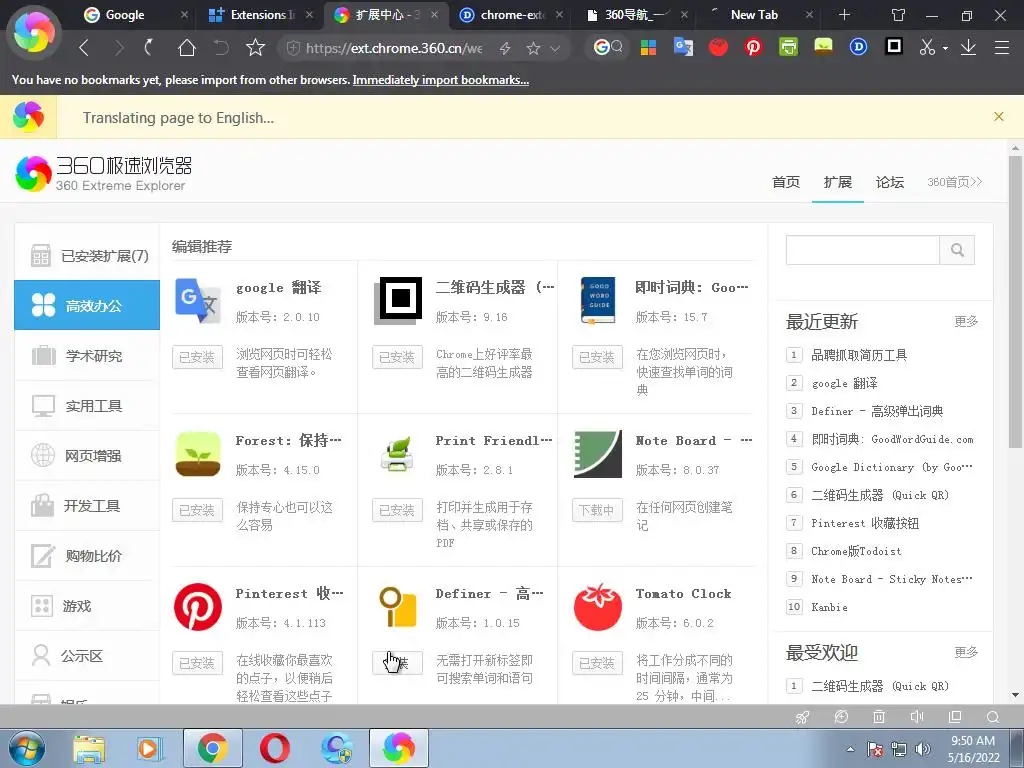
Task: Click the home page toolbar button
Action: pos(187,47)
